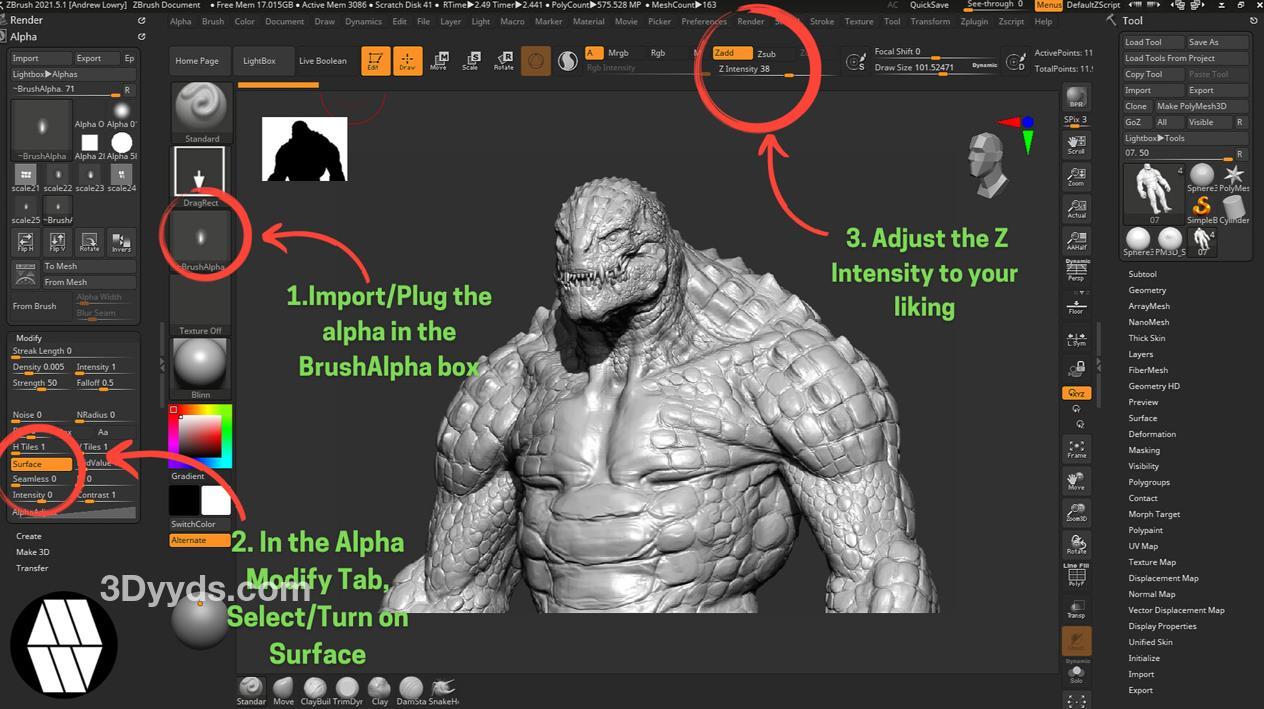The image size is (1264, 709).
Task: Select the ClayBuildup brush at bottom
Action: tap(315, 689)
